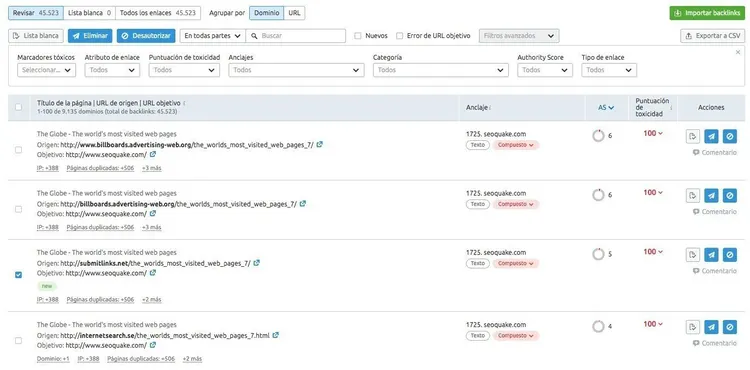
Task: Sort by Anclaje column header
Action: click(478, 108)
